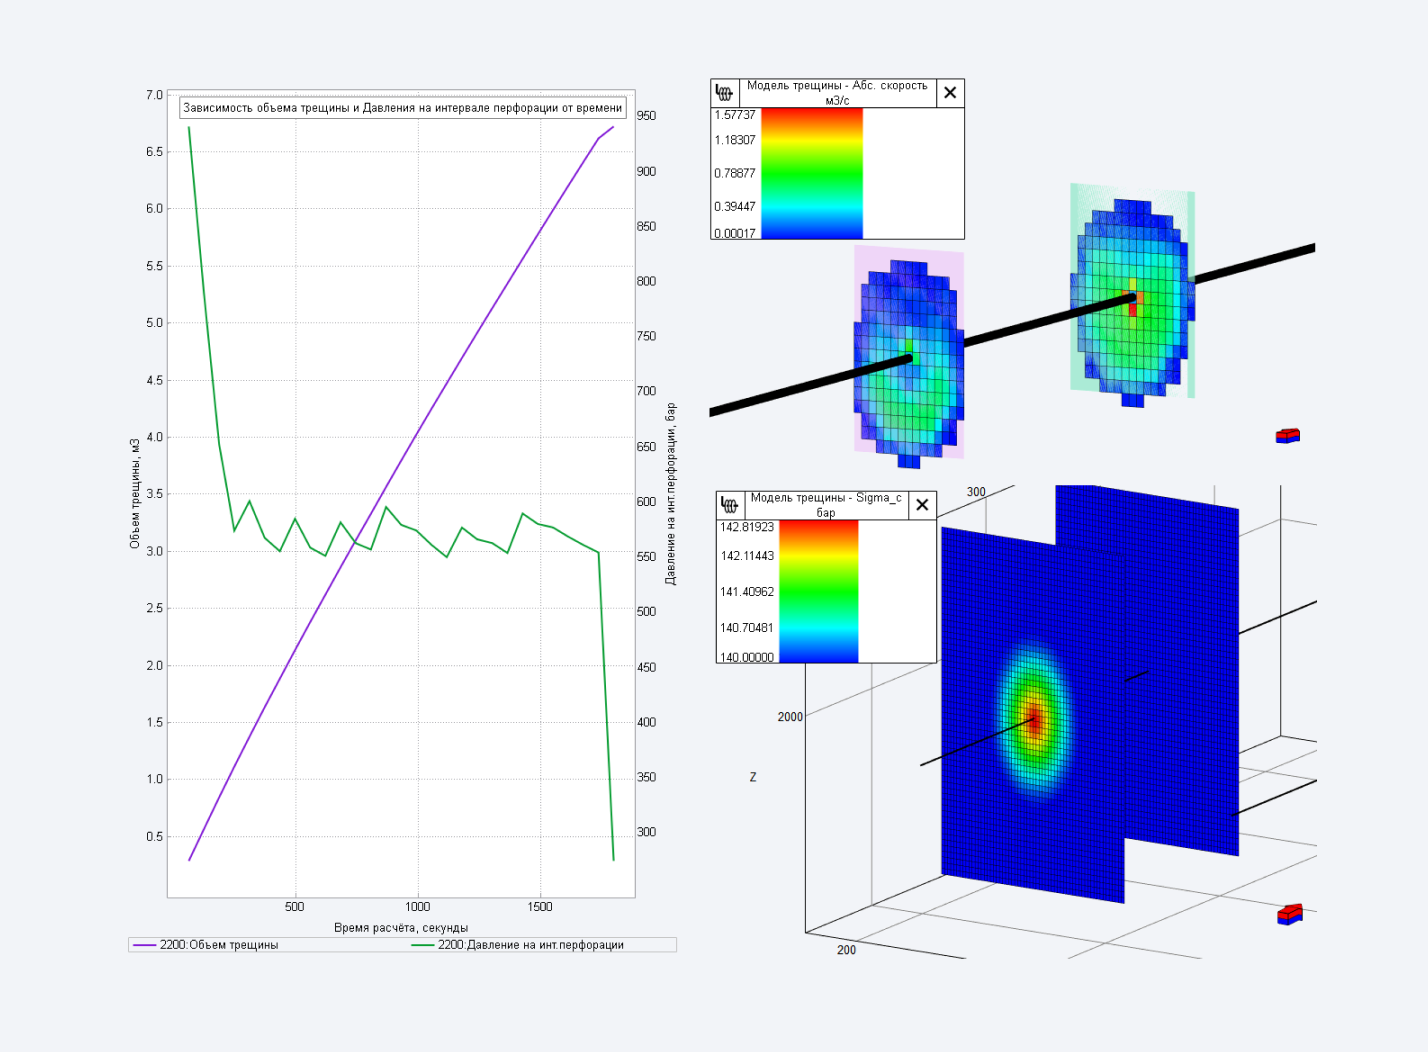Click the legend value 0.78877

point(735,173)
